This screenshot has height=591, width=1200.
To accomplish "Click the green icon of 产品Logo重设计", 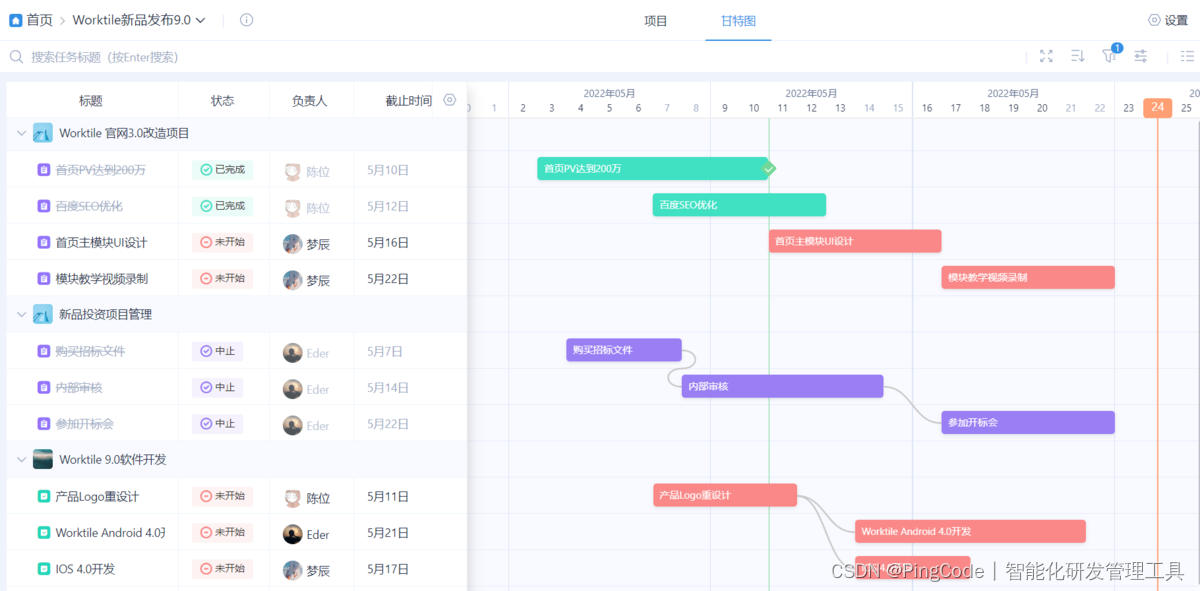I will [x=44, y=496].
